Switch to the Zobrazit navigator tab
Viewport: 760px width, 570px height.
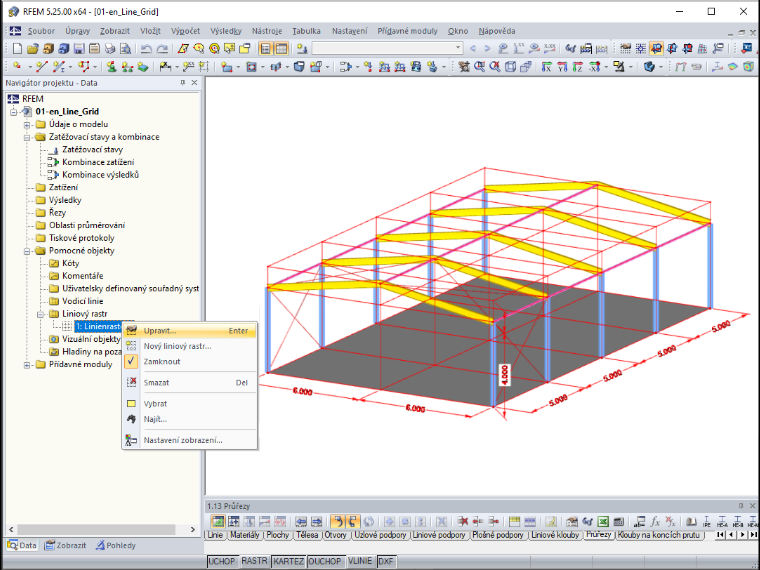pyautogui.click(x=65, y=545)
